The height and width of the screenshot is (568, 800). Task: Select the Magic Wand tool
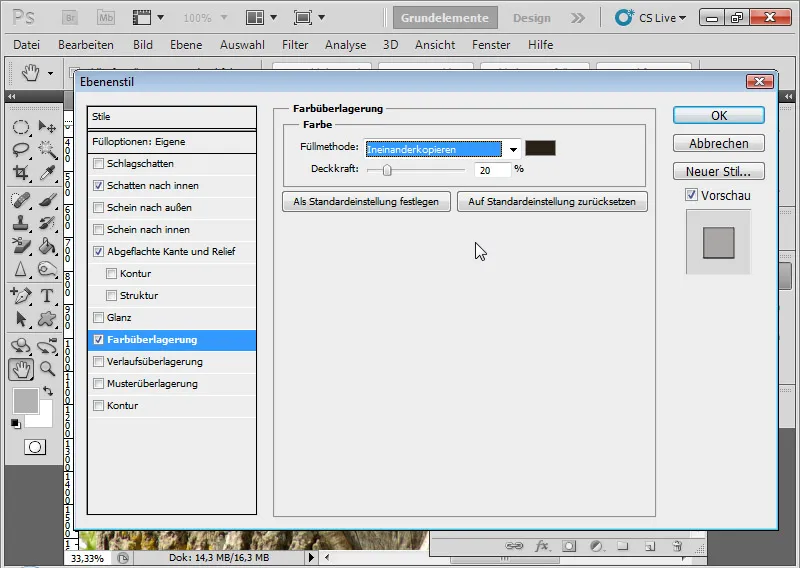point(47,150)
